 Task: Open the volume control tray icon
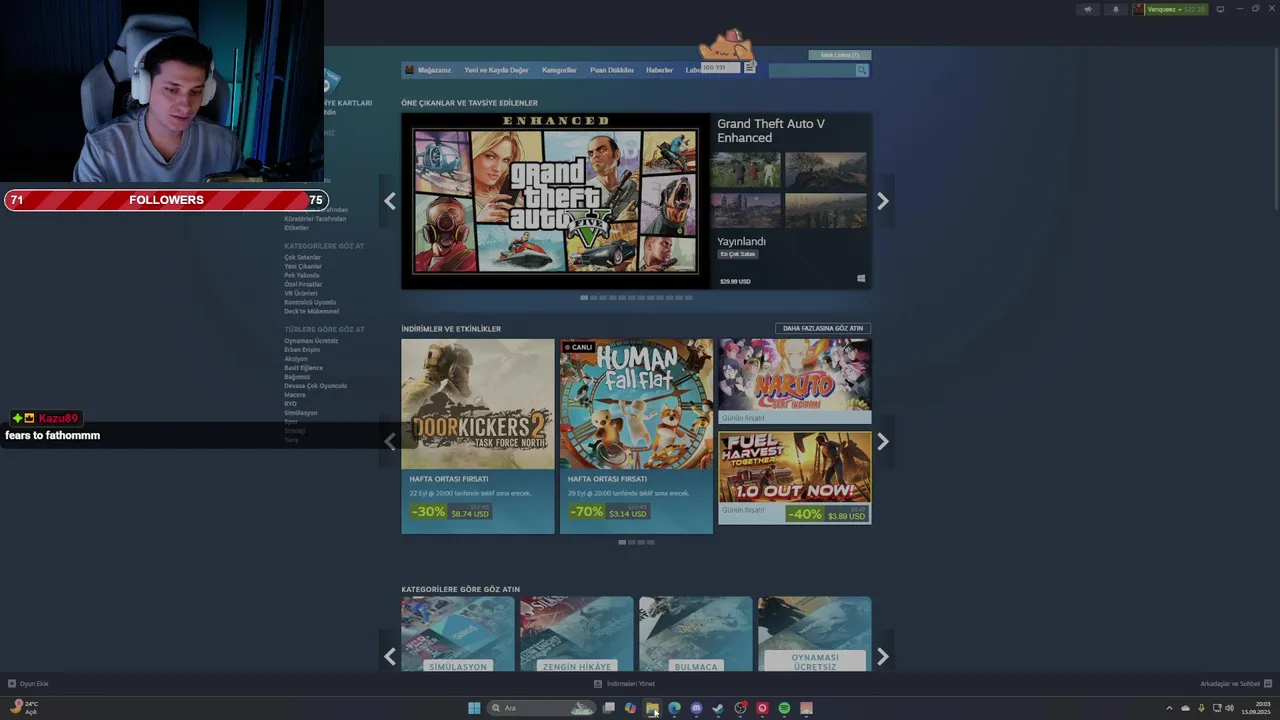(1229, 708)
